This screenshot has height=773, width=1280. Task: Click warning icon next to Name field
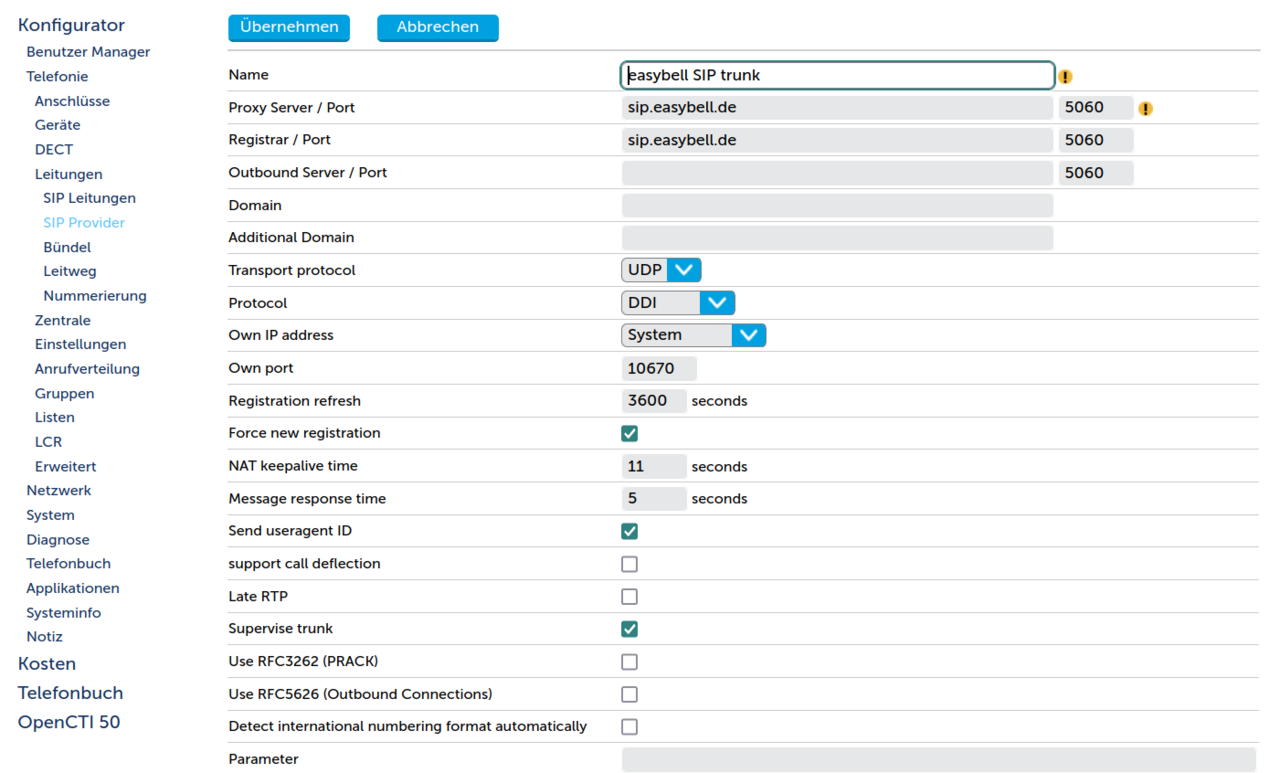1065,77
